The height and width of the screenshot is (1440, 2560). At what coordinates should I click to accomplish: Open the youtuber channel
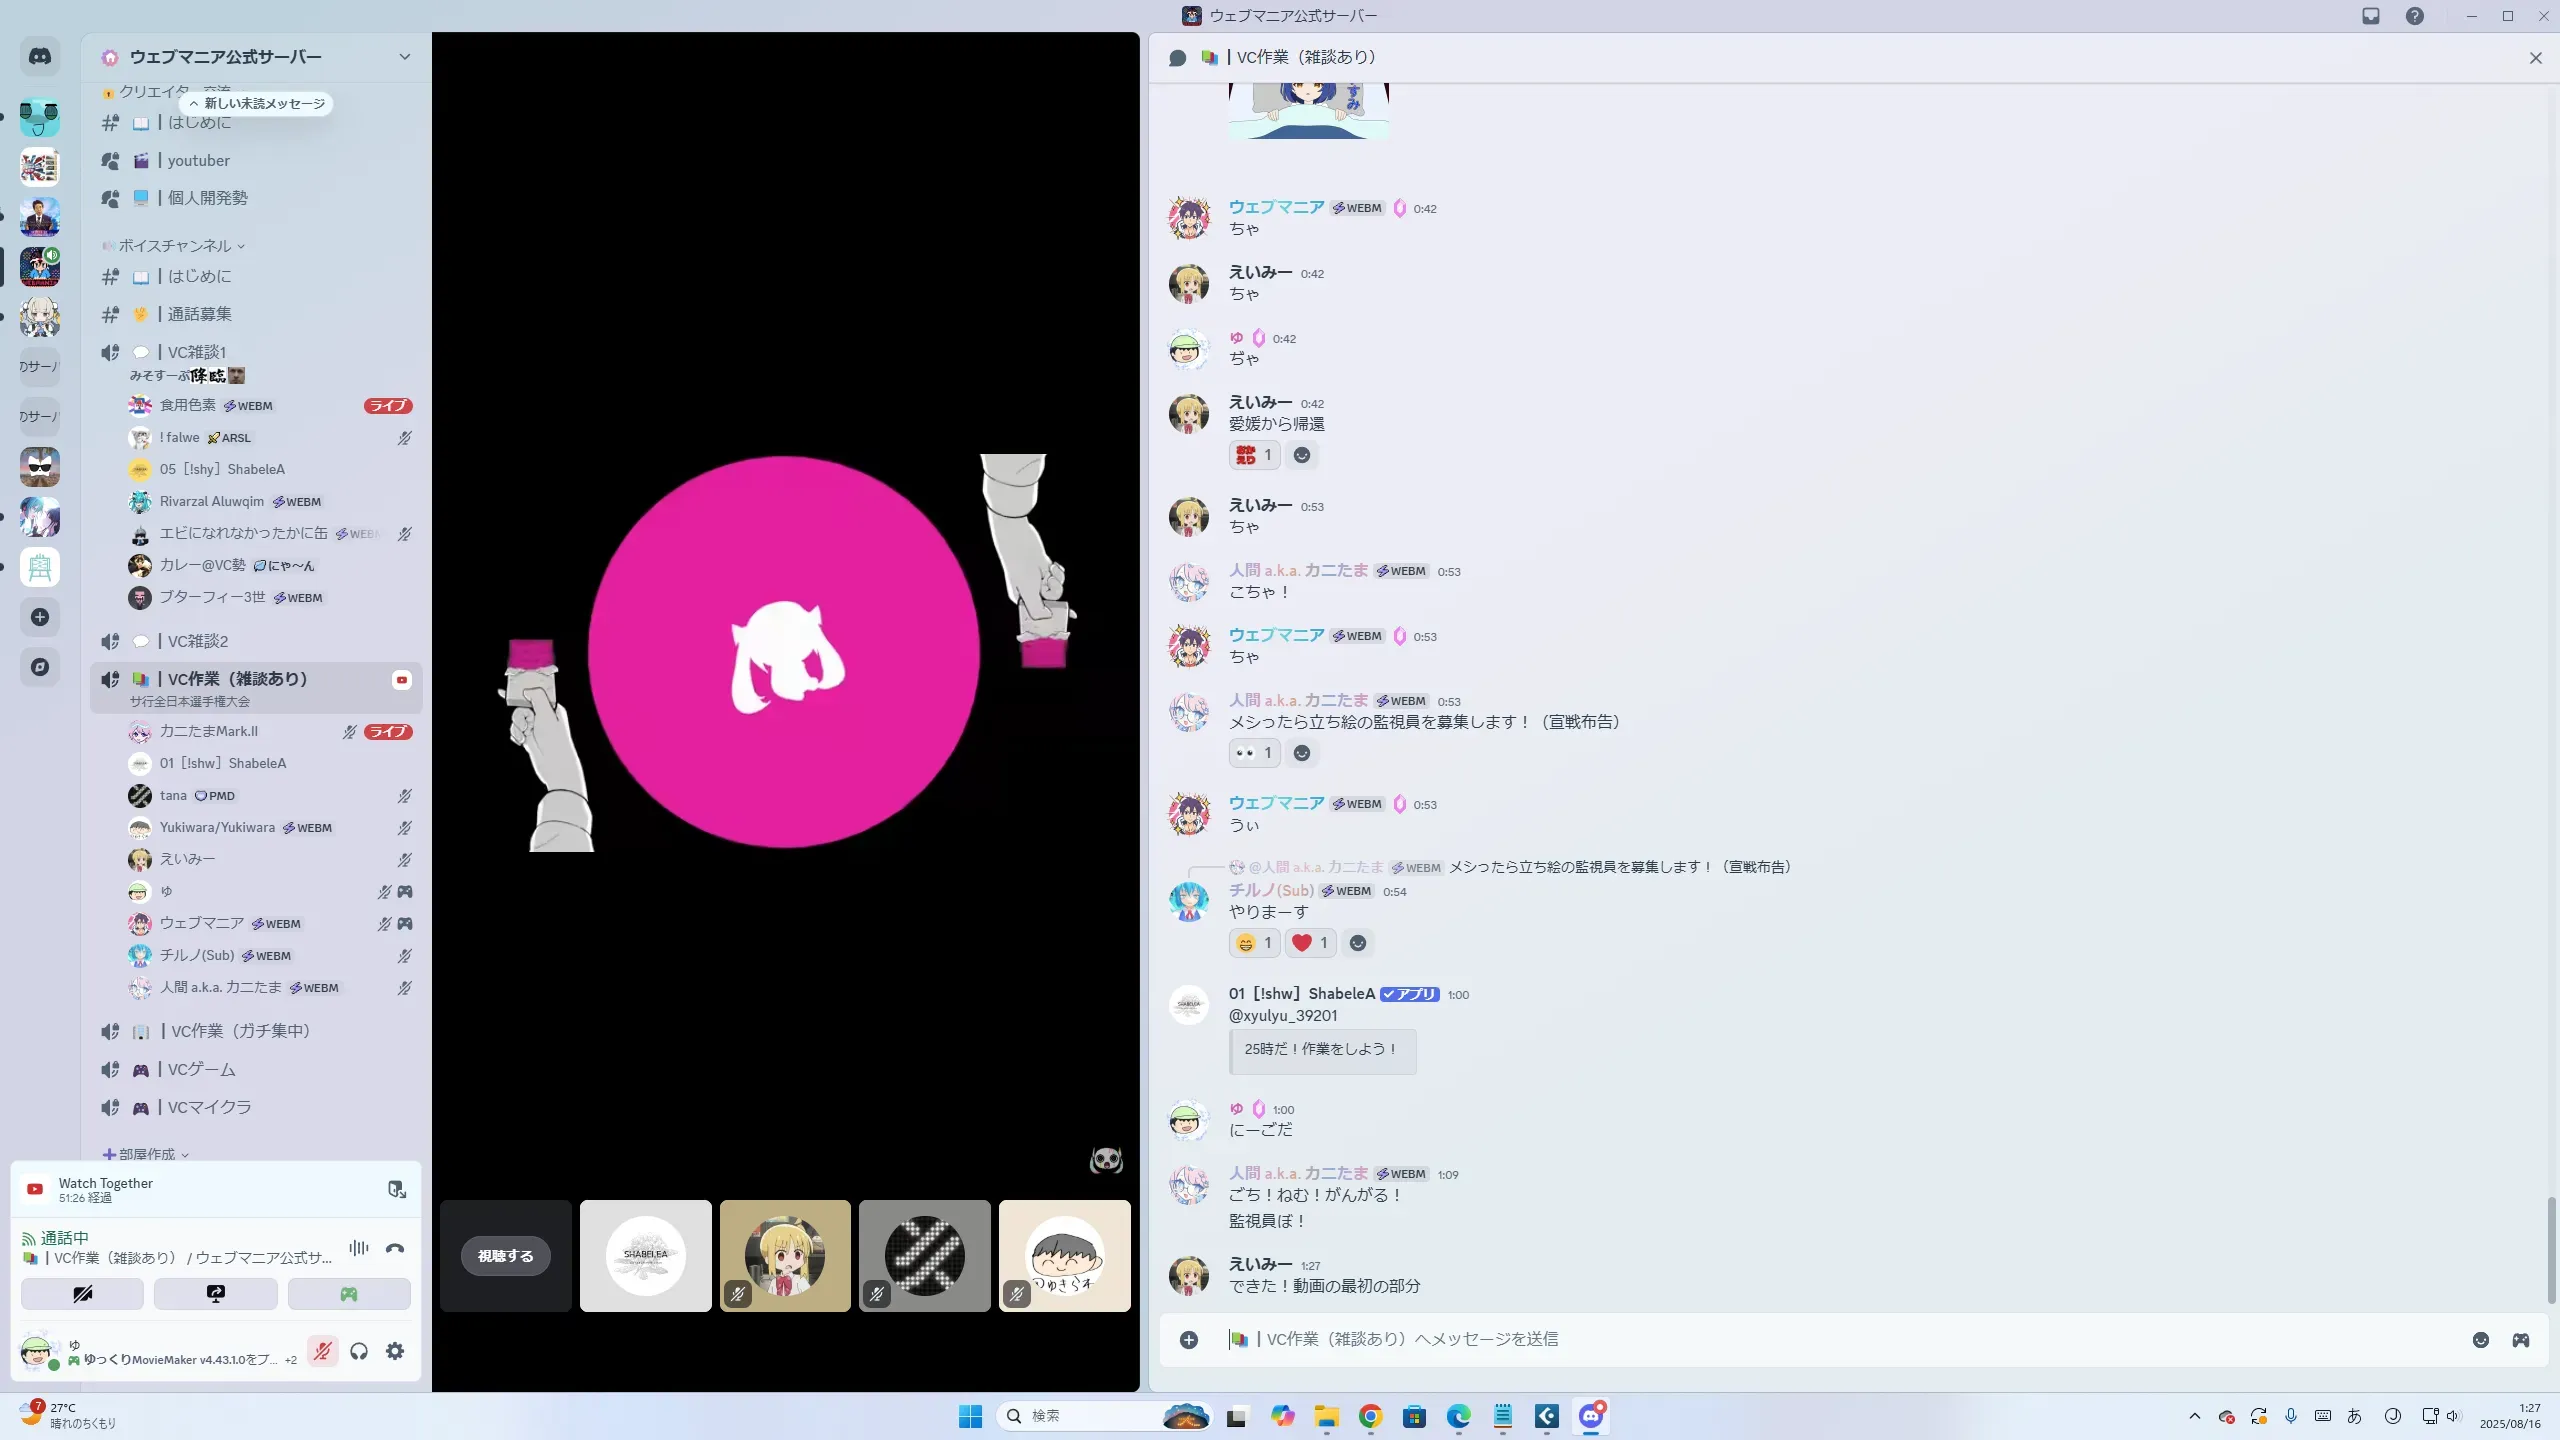point(198,161)
